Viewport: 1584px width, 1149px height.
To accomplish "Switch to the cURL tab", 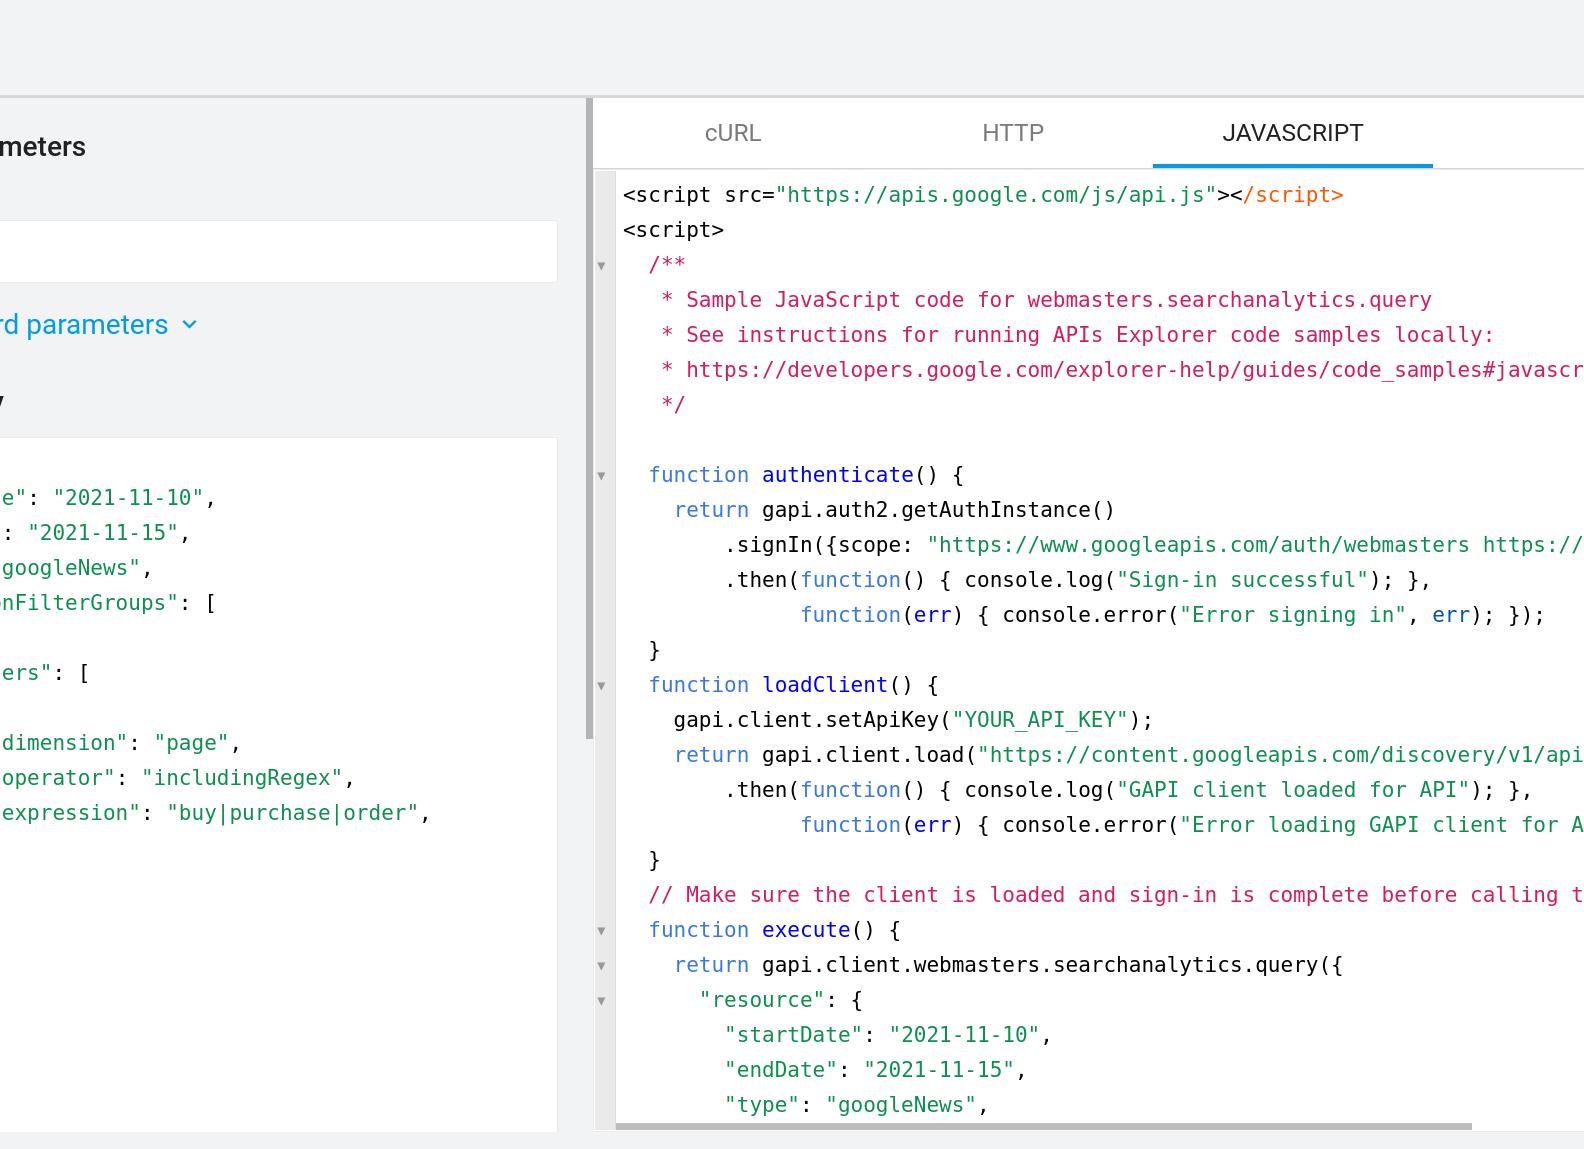I will coord(732,133).
